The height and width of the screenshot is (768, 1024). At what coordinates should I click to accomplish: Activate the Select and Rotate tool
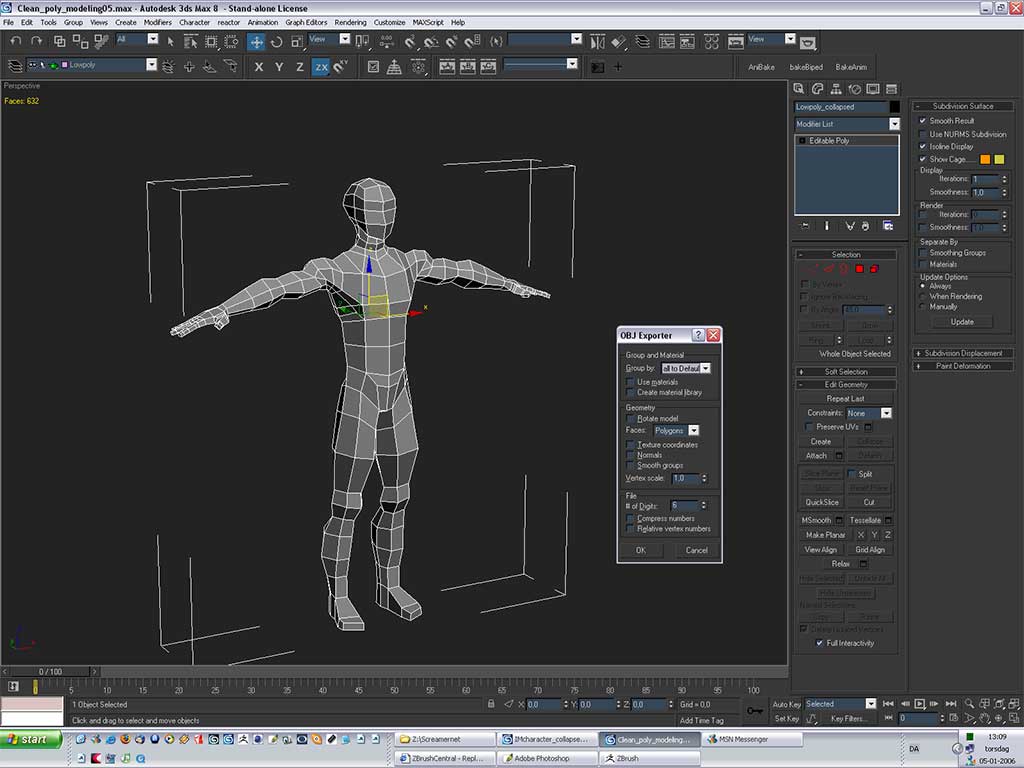277,42
